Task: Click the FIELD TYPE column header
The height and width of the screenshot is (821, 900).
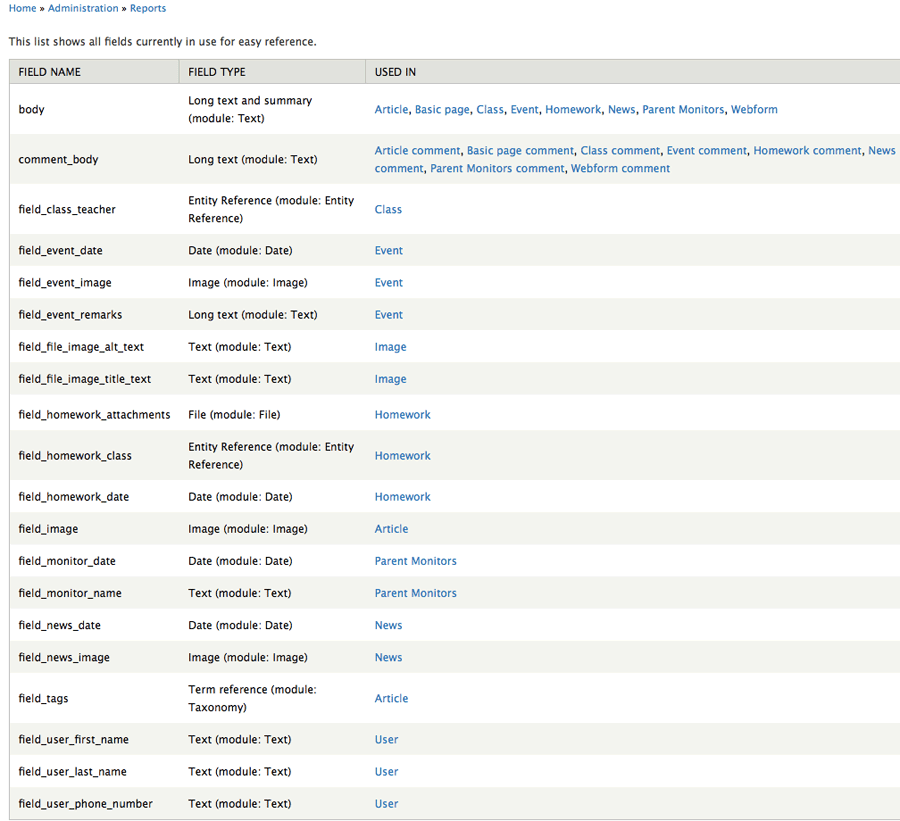Action: tap(272, 72)
